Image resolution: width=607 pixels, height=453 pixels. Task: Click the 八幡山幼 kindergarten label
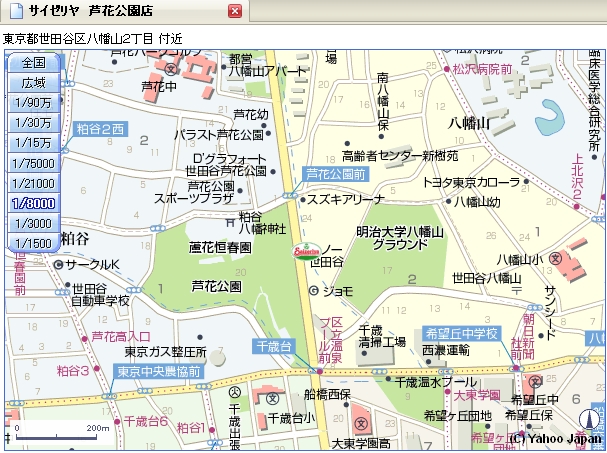click(477, 202)
